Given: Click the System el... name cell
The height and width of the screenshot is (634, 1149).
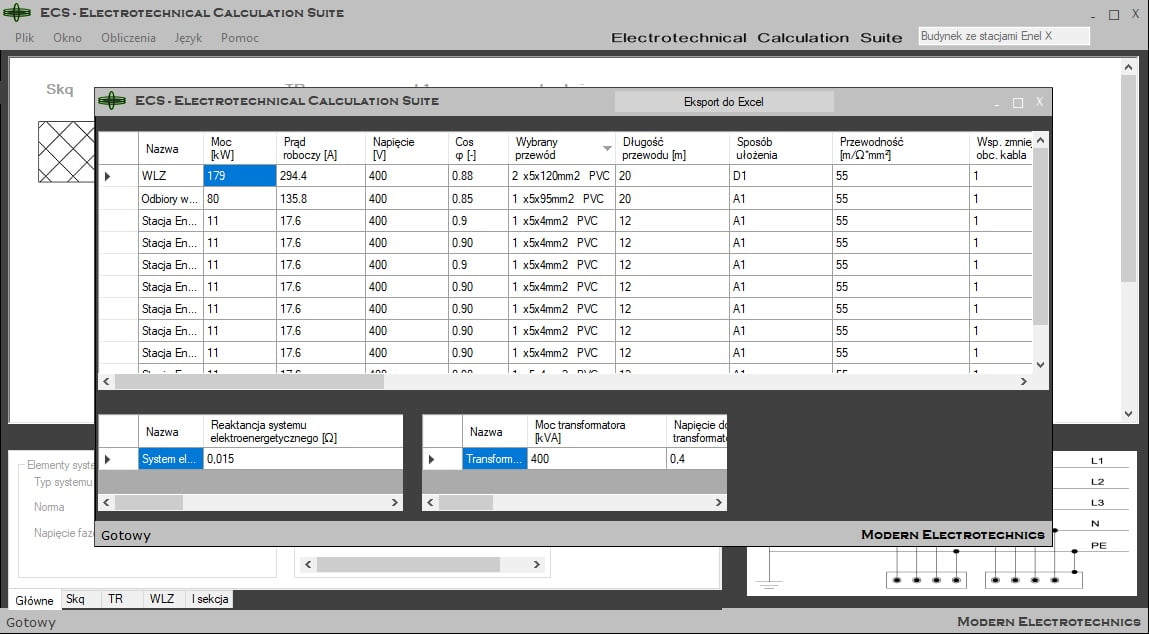Looking at the screenshot, I should tap(170, 459).
